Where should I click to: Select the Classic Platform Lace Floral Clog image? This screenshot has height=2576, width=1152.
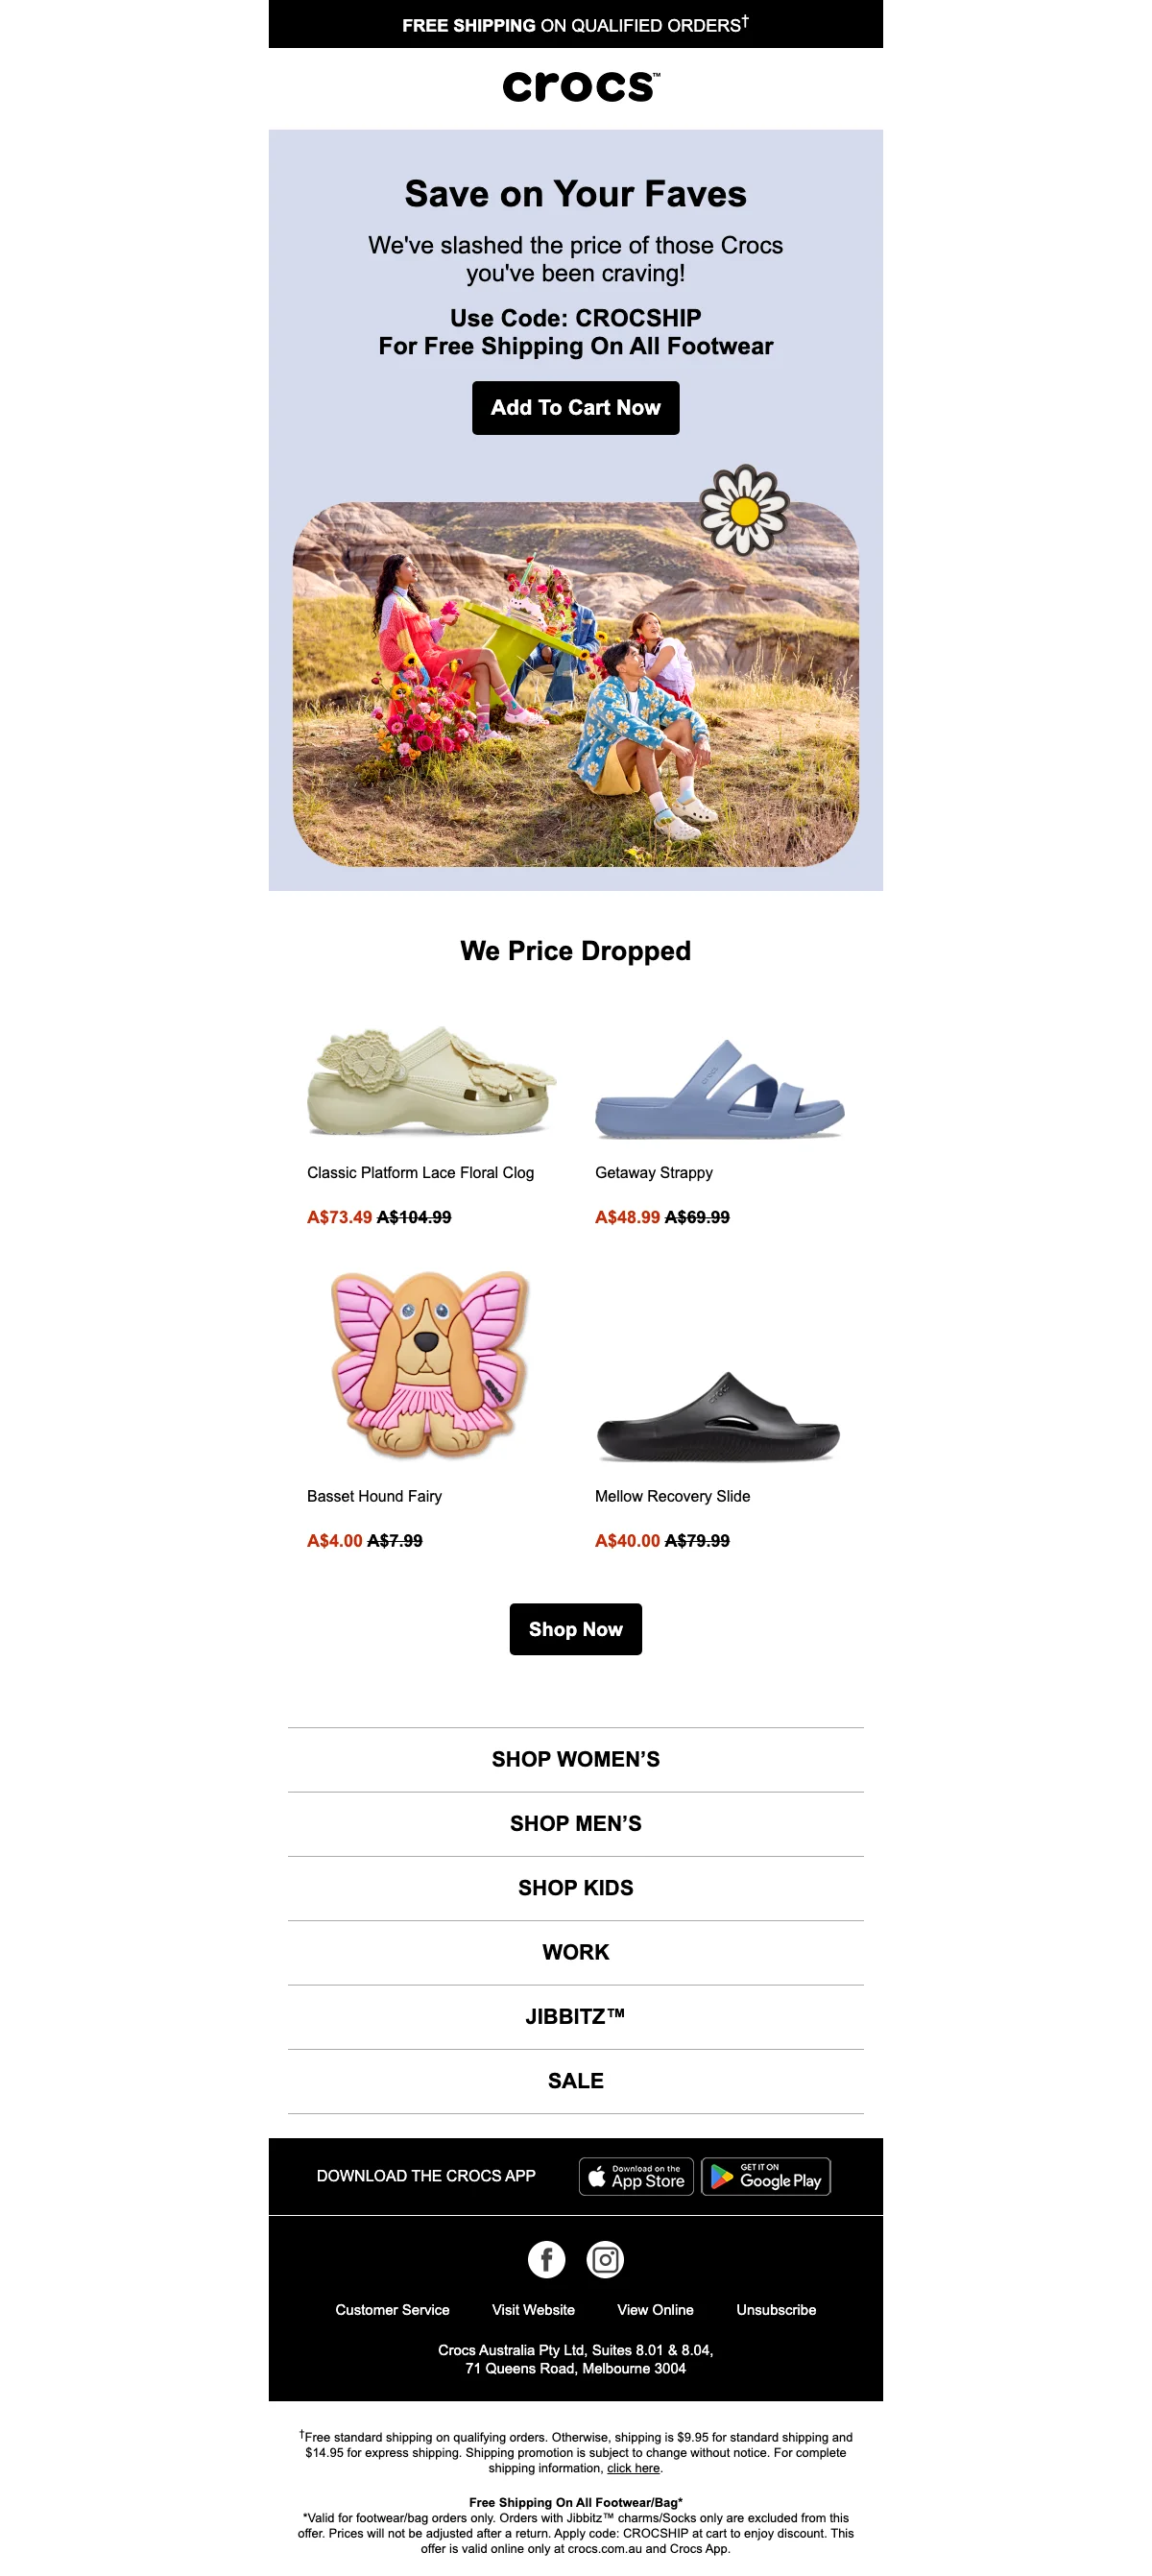[432, 1080]
